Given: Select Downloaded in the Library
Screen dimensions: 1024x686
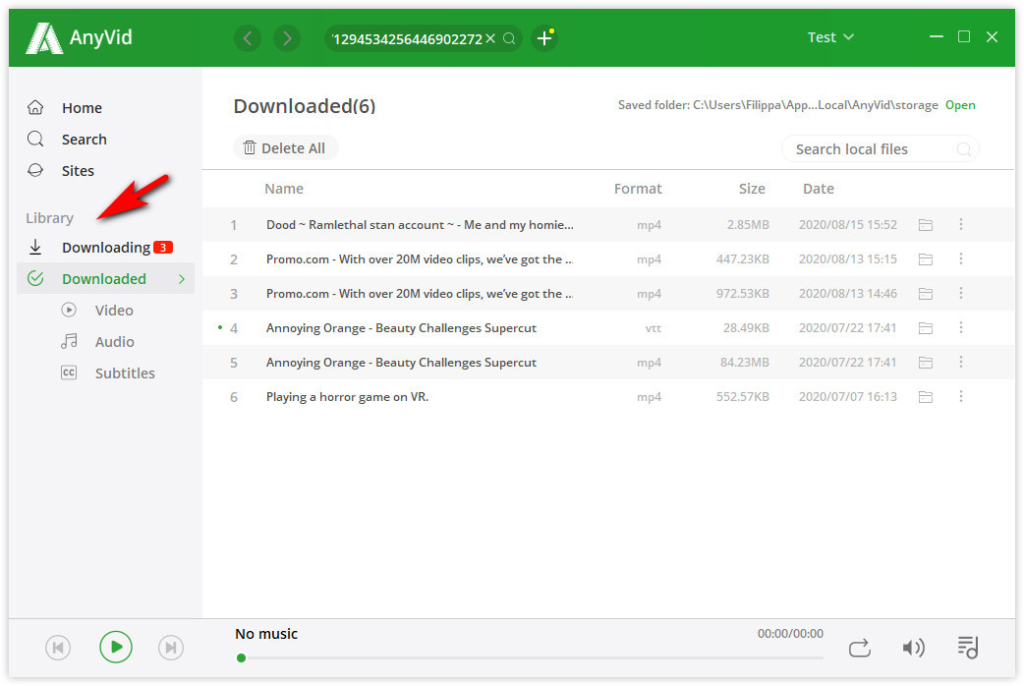Looking at the screenshot, I should [105, 279].
